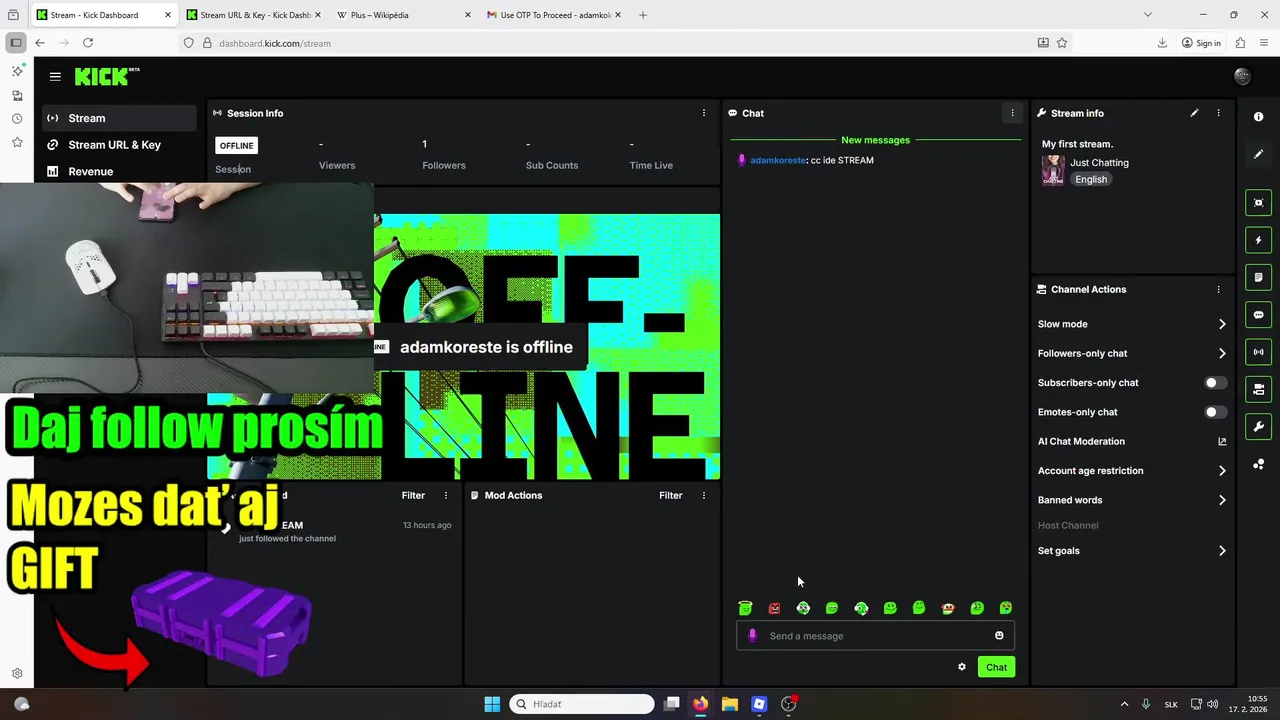Click adamkoreste username in chat
The width and height of the screenshot is (1280, 720).
pos(777,160)
